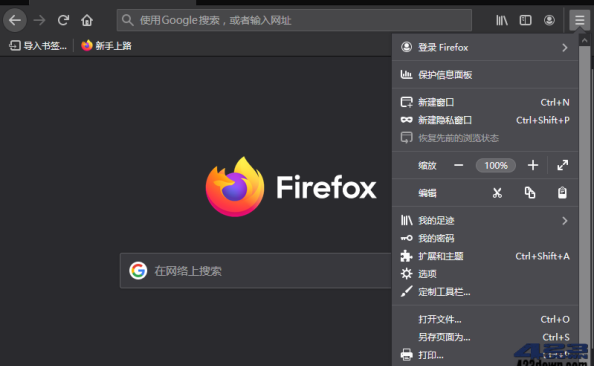The height and width of the screenshot is (366, 594).
Task: Enter full screen mode icon
Action: click(x=563, y=165)
